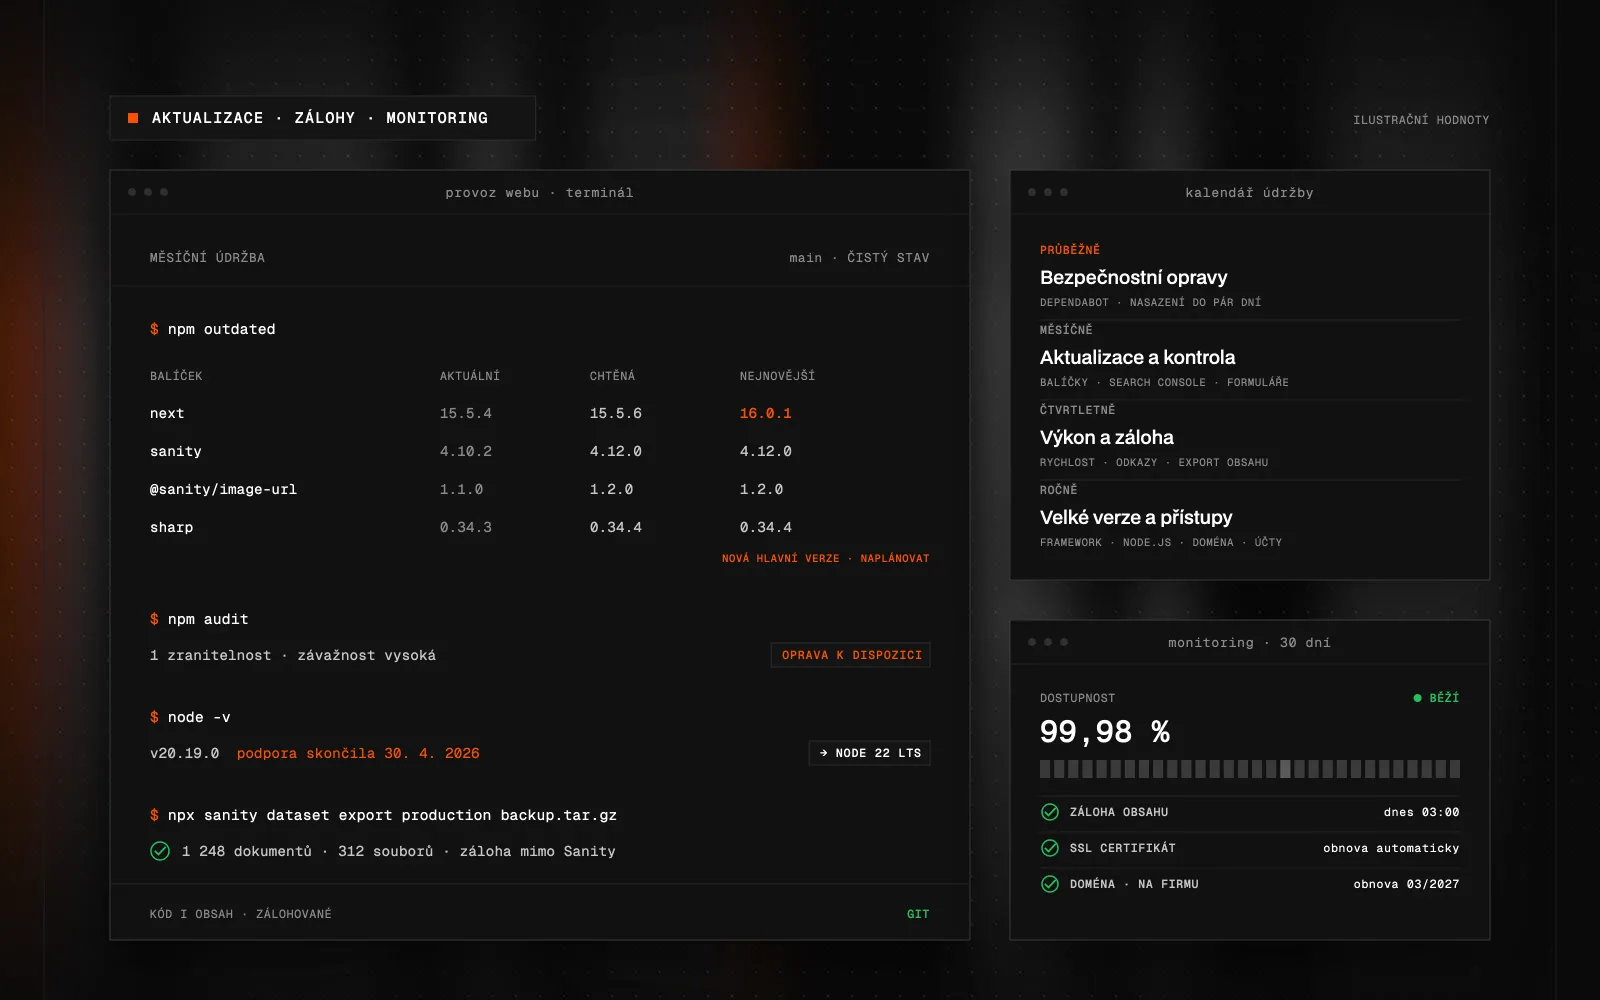The image size is (1600, 1000).
Task: Click the 'dnes 03:00' backup time
Action: [x=1421, y=812]
